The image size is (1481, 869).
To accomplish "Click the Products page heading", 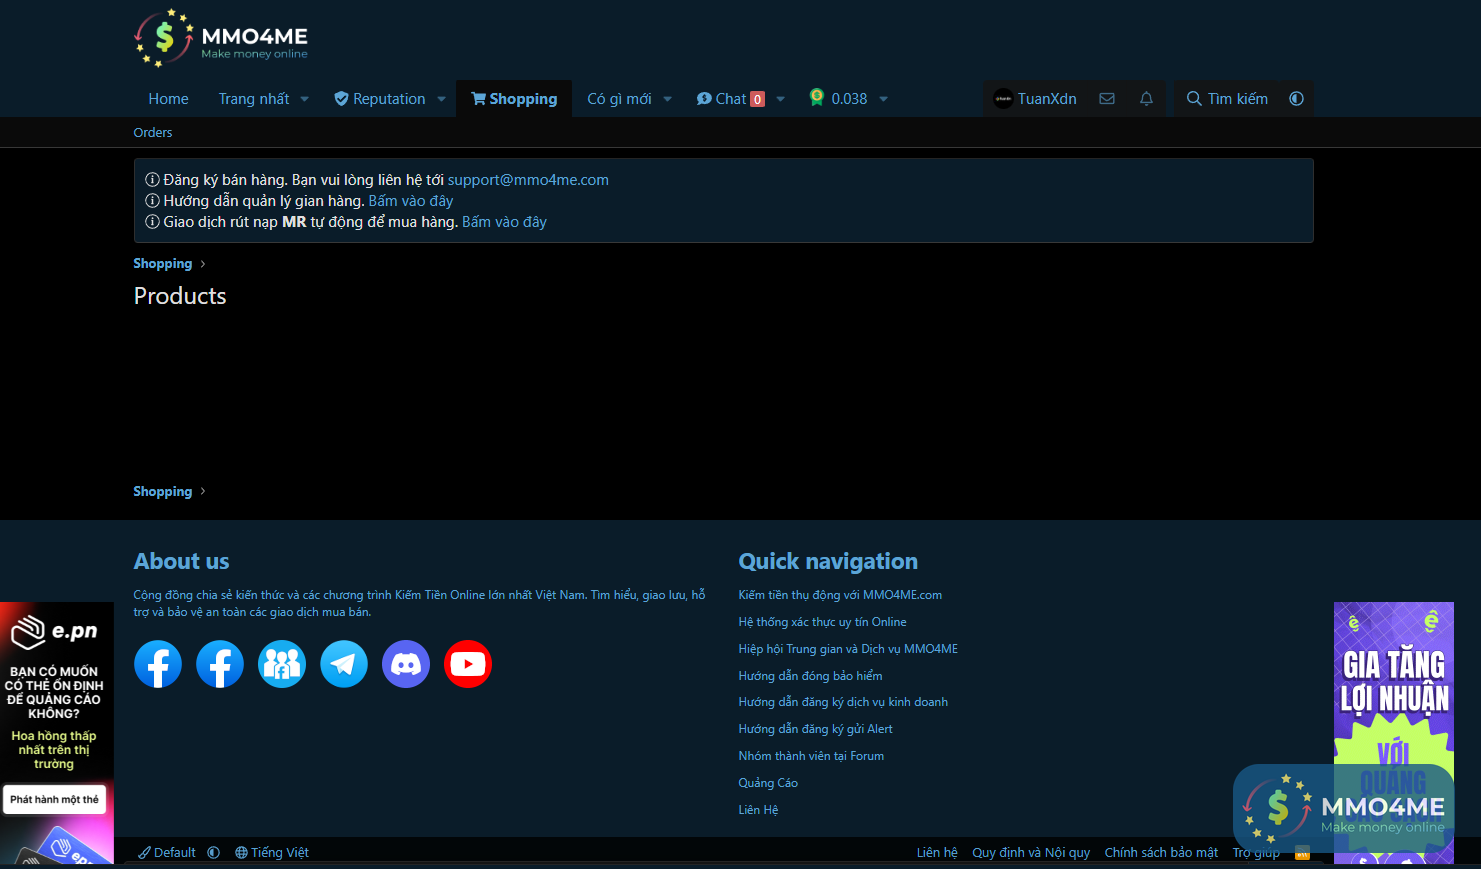I will pyautogui.click(x=180, y=296).
